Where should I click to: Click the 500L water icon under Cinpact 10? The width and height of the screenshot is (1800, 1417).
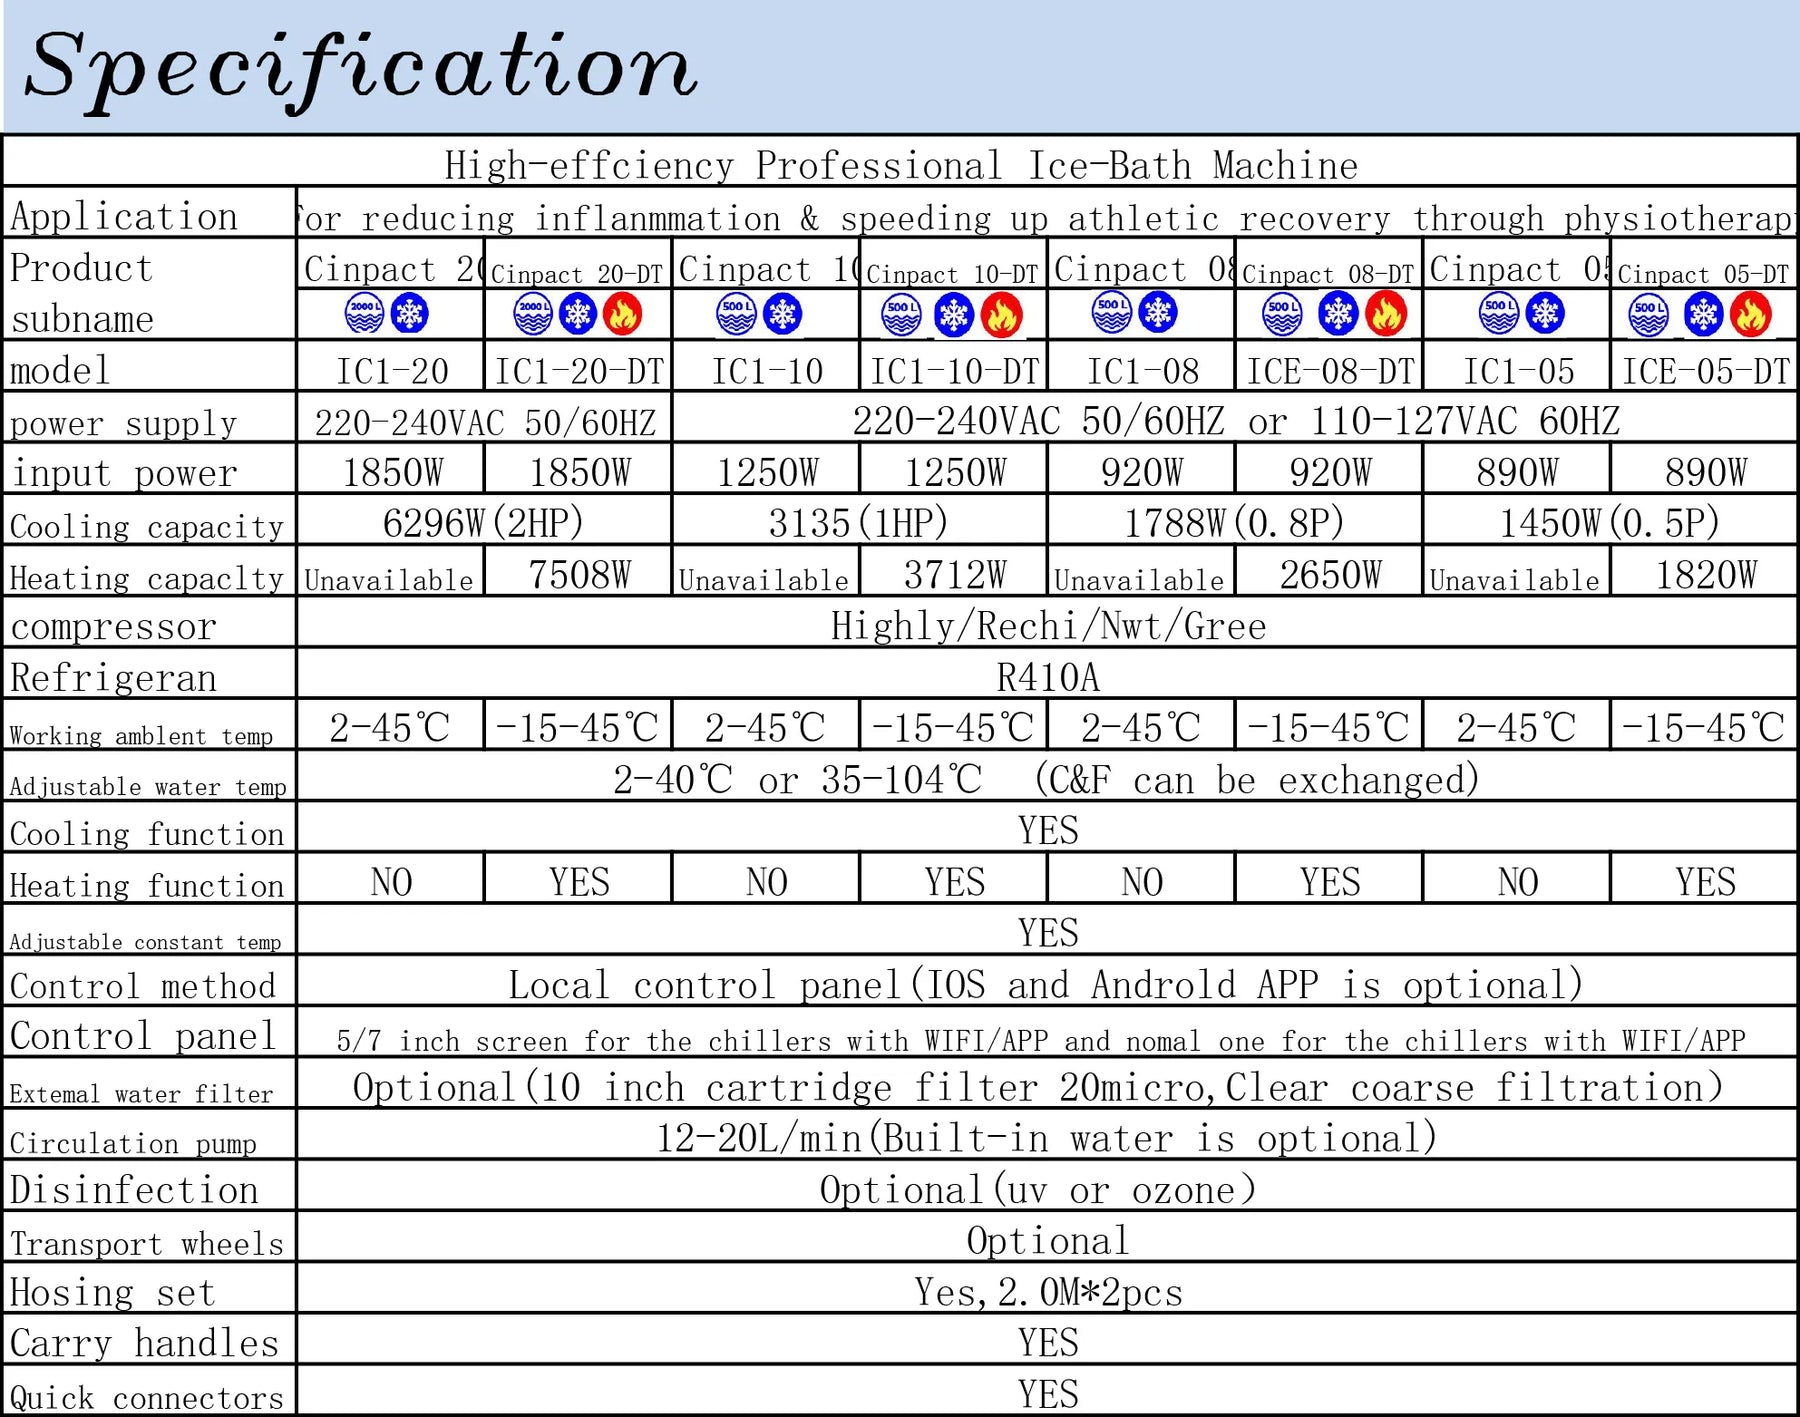[737, 314]
